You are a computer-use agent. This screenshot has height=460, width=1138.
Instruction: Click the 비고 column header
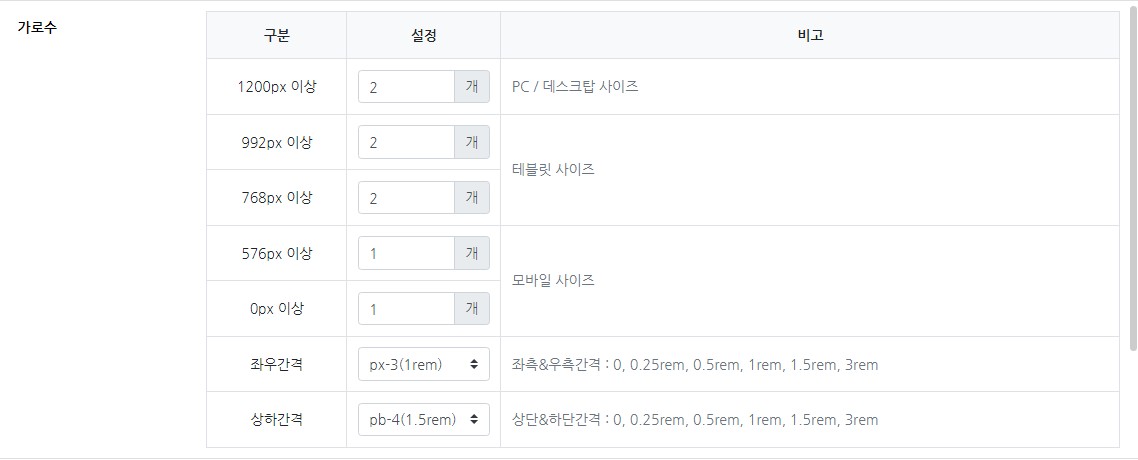(x=810, y=35)
